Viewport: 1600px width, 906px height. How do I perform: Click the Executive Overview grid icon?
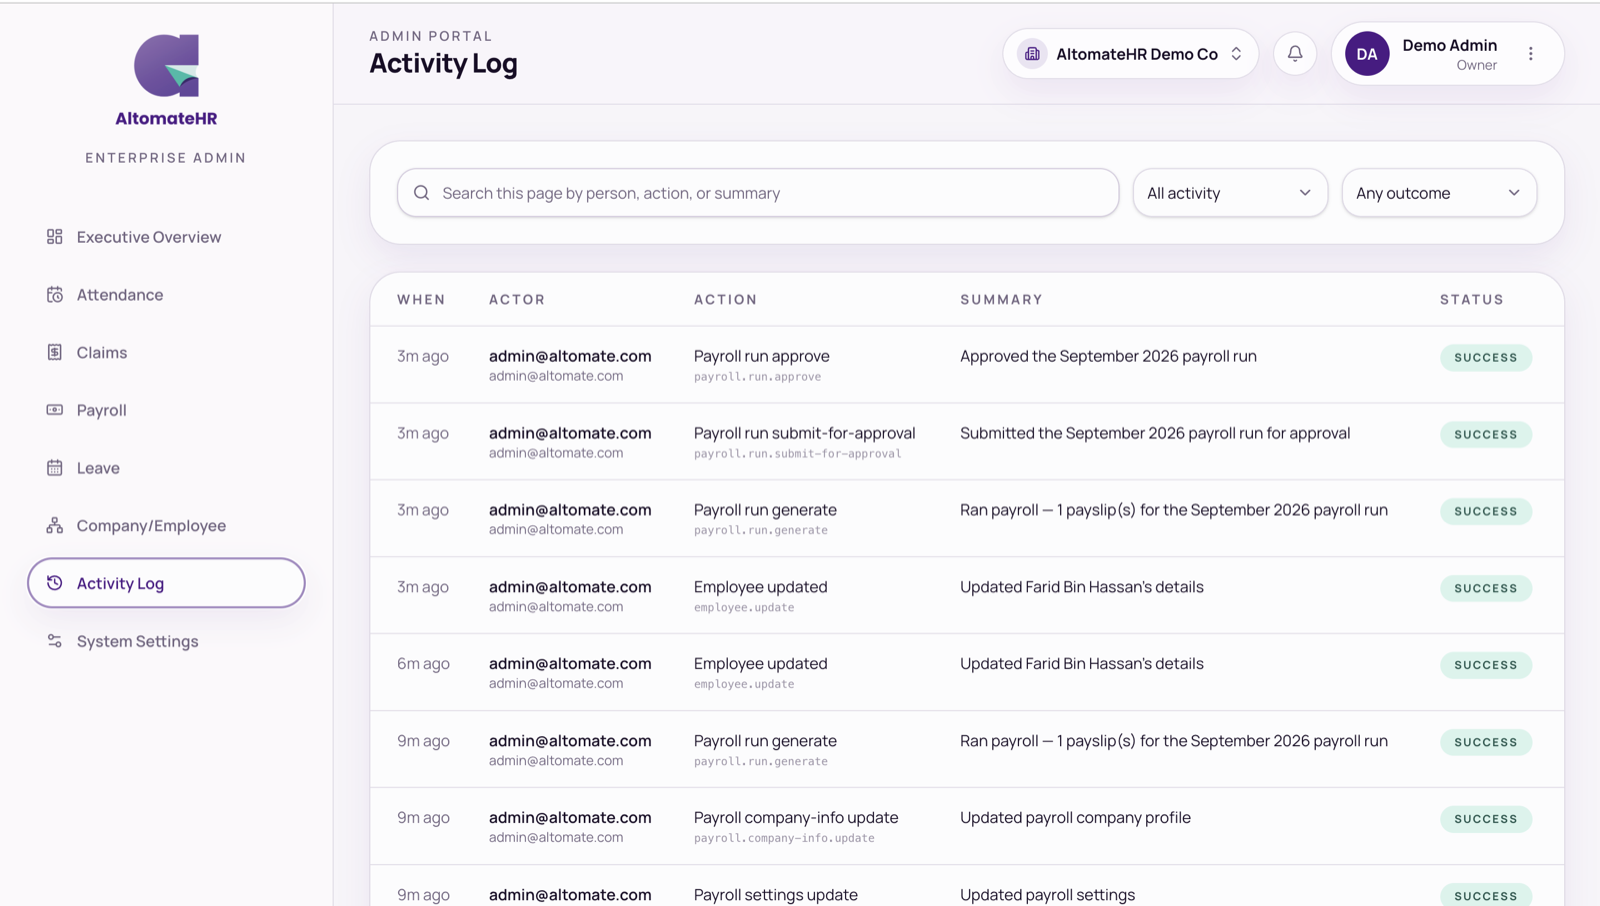click(x=55, y=237)
